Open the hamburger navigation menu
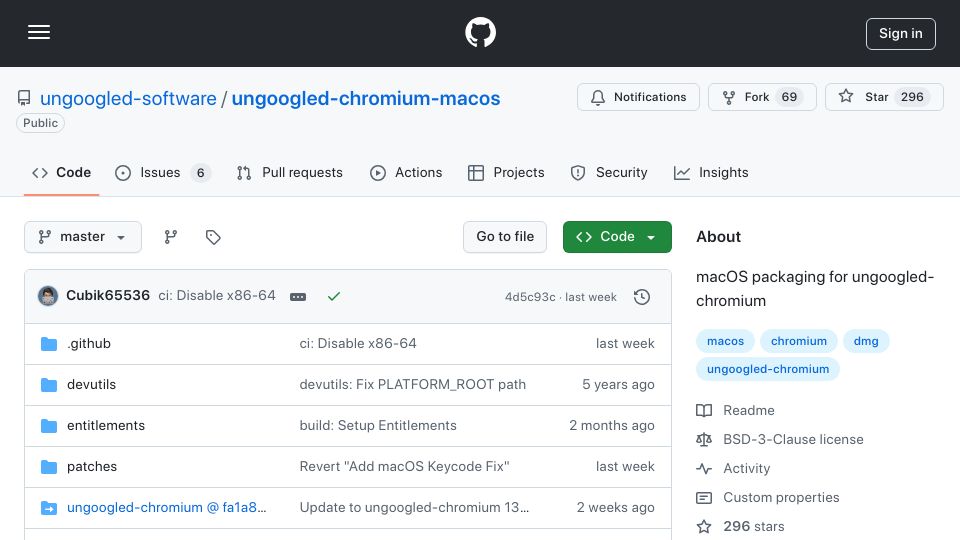Screen dimensions: 960x540 coord(39,32)
